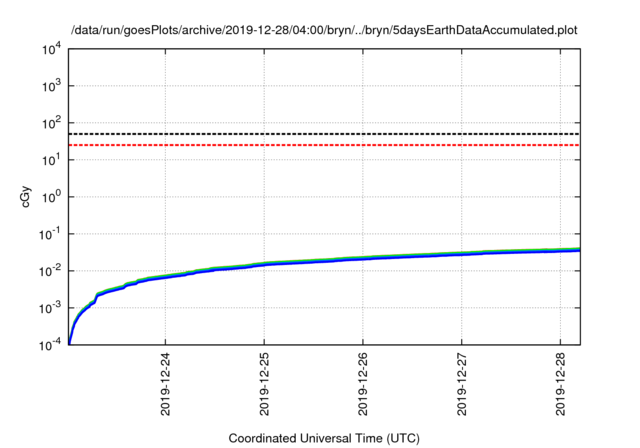This screenshot has height=448, width=640.
Task: Click the plot file path title
Action: coord(324,30)
